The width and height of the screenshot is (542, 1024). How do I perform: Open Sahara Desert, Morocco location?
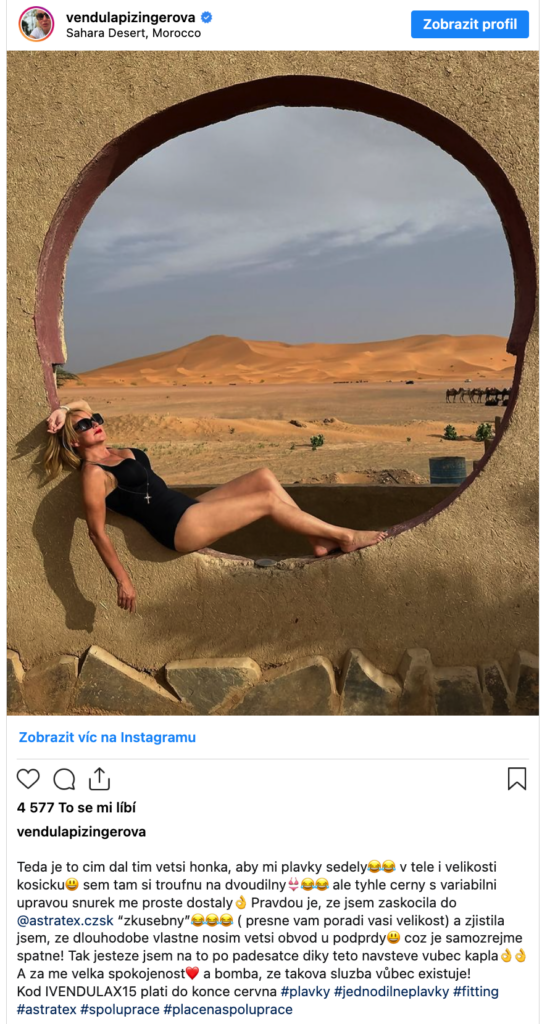pos(133,33)
